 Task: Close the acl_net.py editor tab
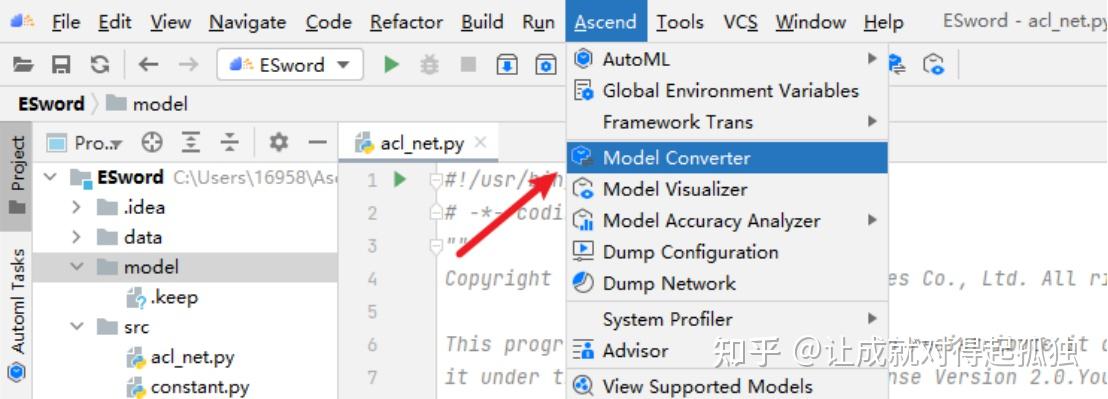point(481,143)
